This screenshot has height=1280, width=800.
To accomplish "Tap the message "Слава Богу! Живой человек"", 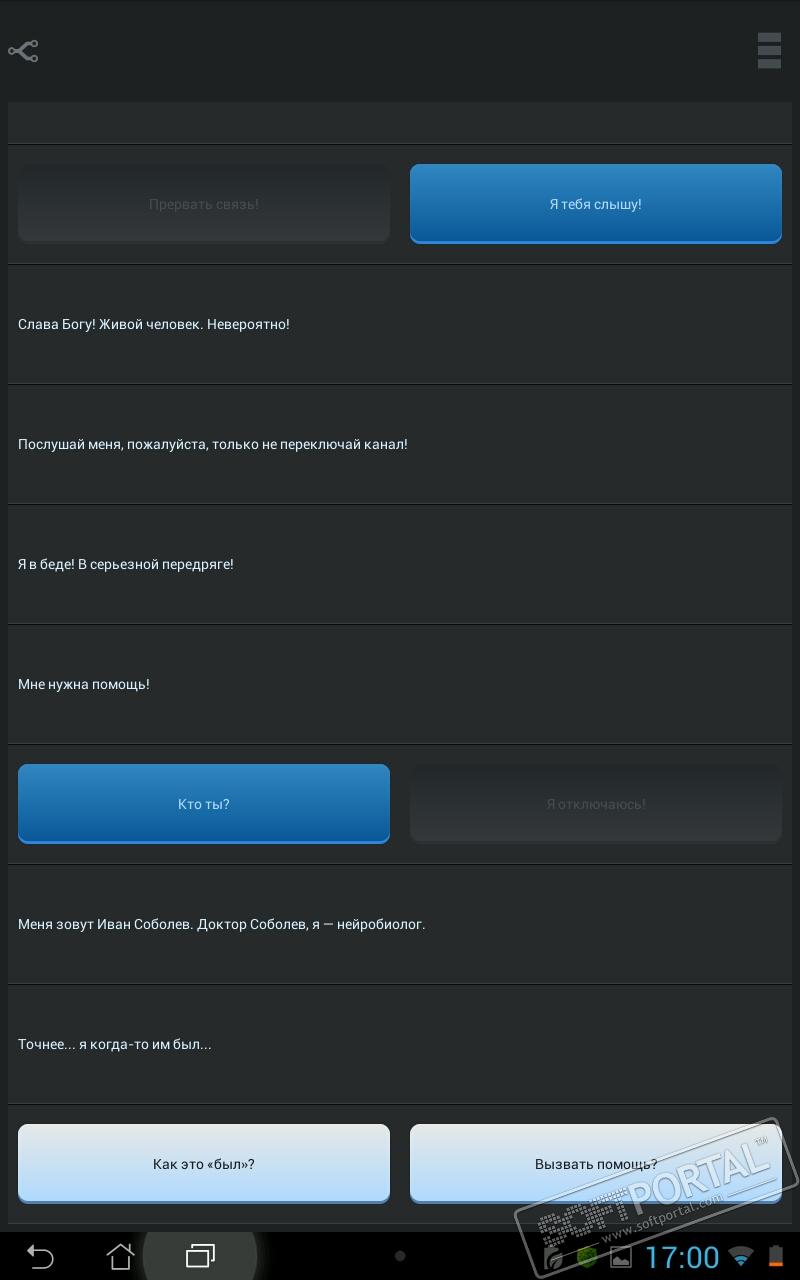I will pos(154,324).
